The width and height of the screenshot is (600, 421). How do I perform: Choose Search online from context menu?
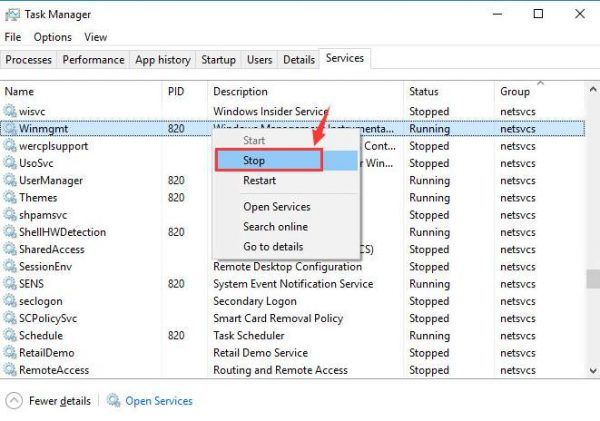click(x=275, y=227)
